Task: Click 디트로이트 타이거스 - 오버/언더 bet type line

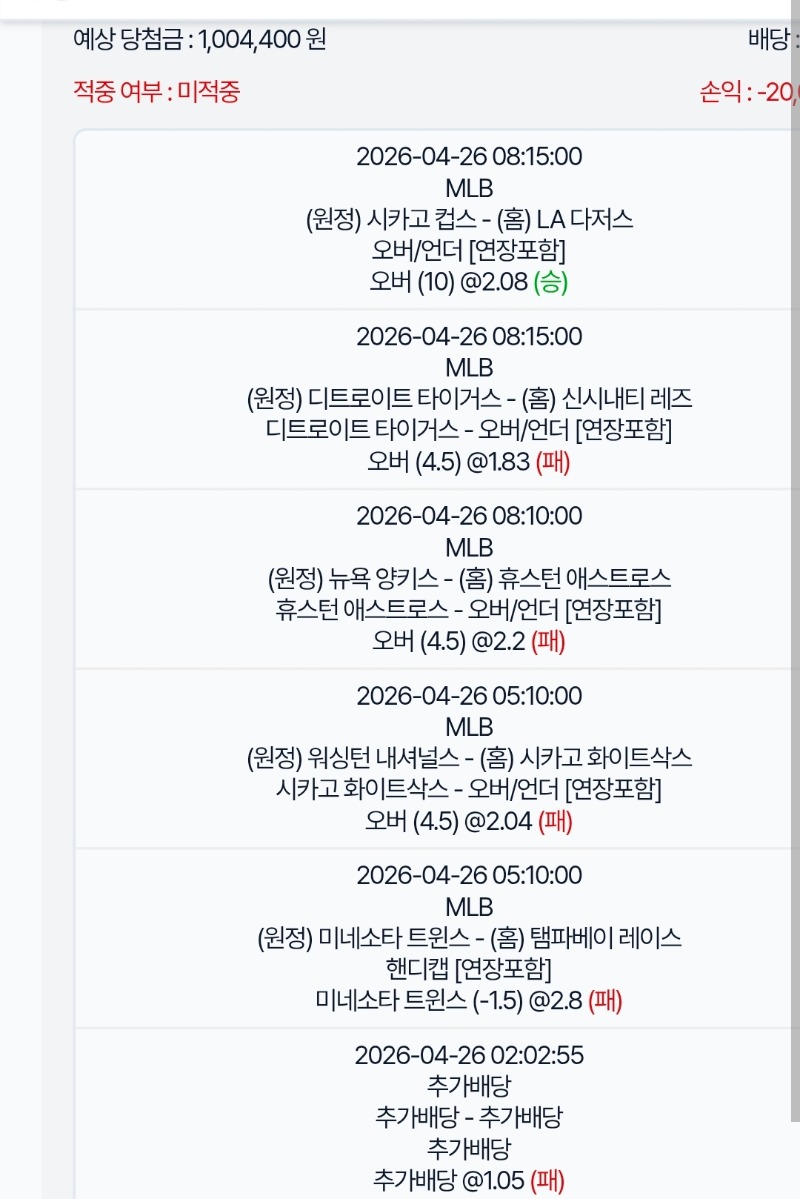Action: [x=469, y=431]
